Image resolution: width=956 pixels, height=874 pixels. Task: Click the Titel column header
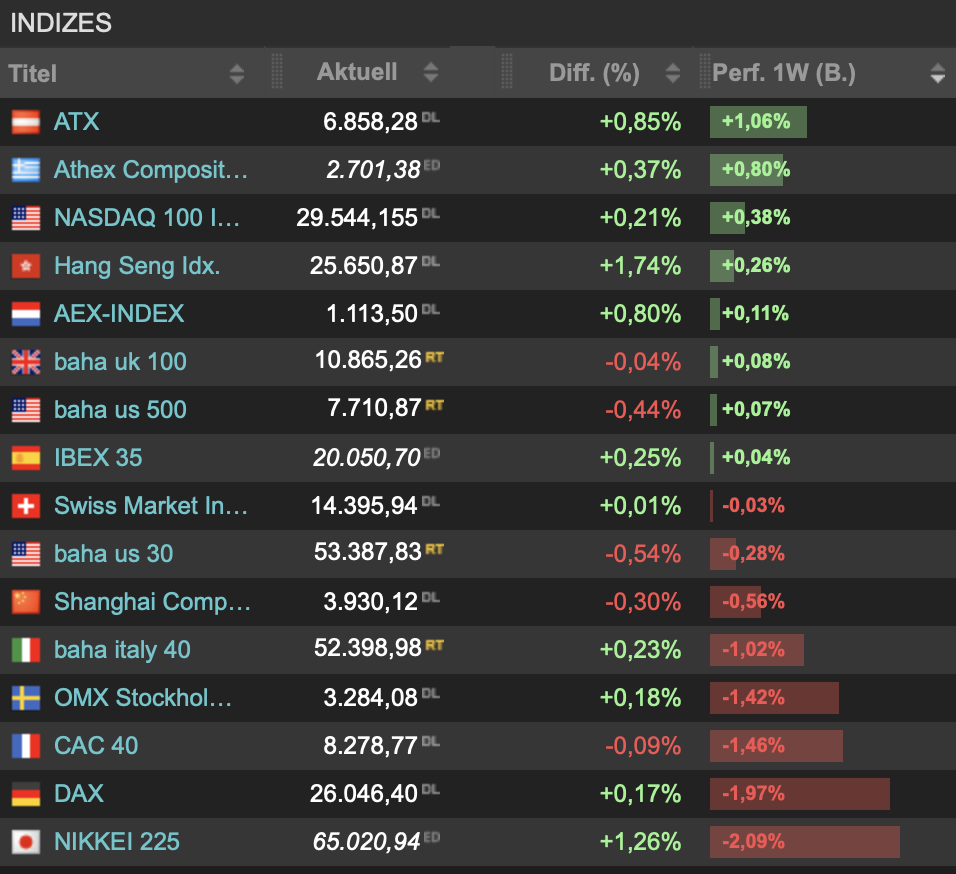33,74
